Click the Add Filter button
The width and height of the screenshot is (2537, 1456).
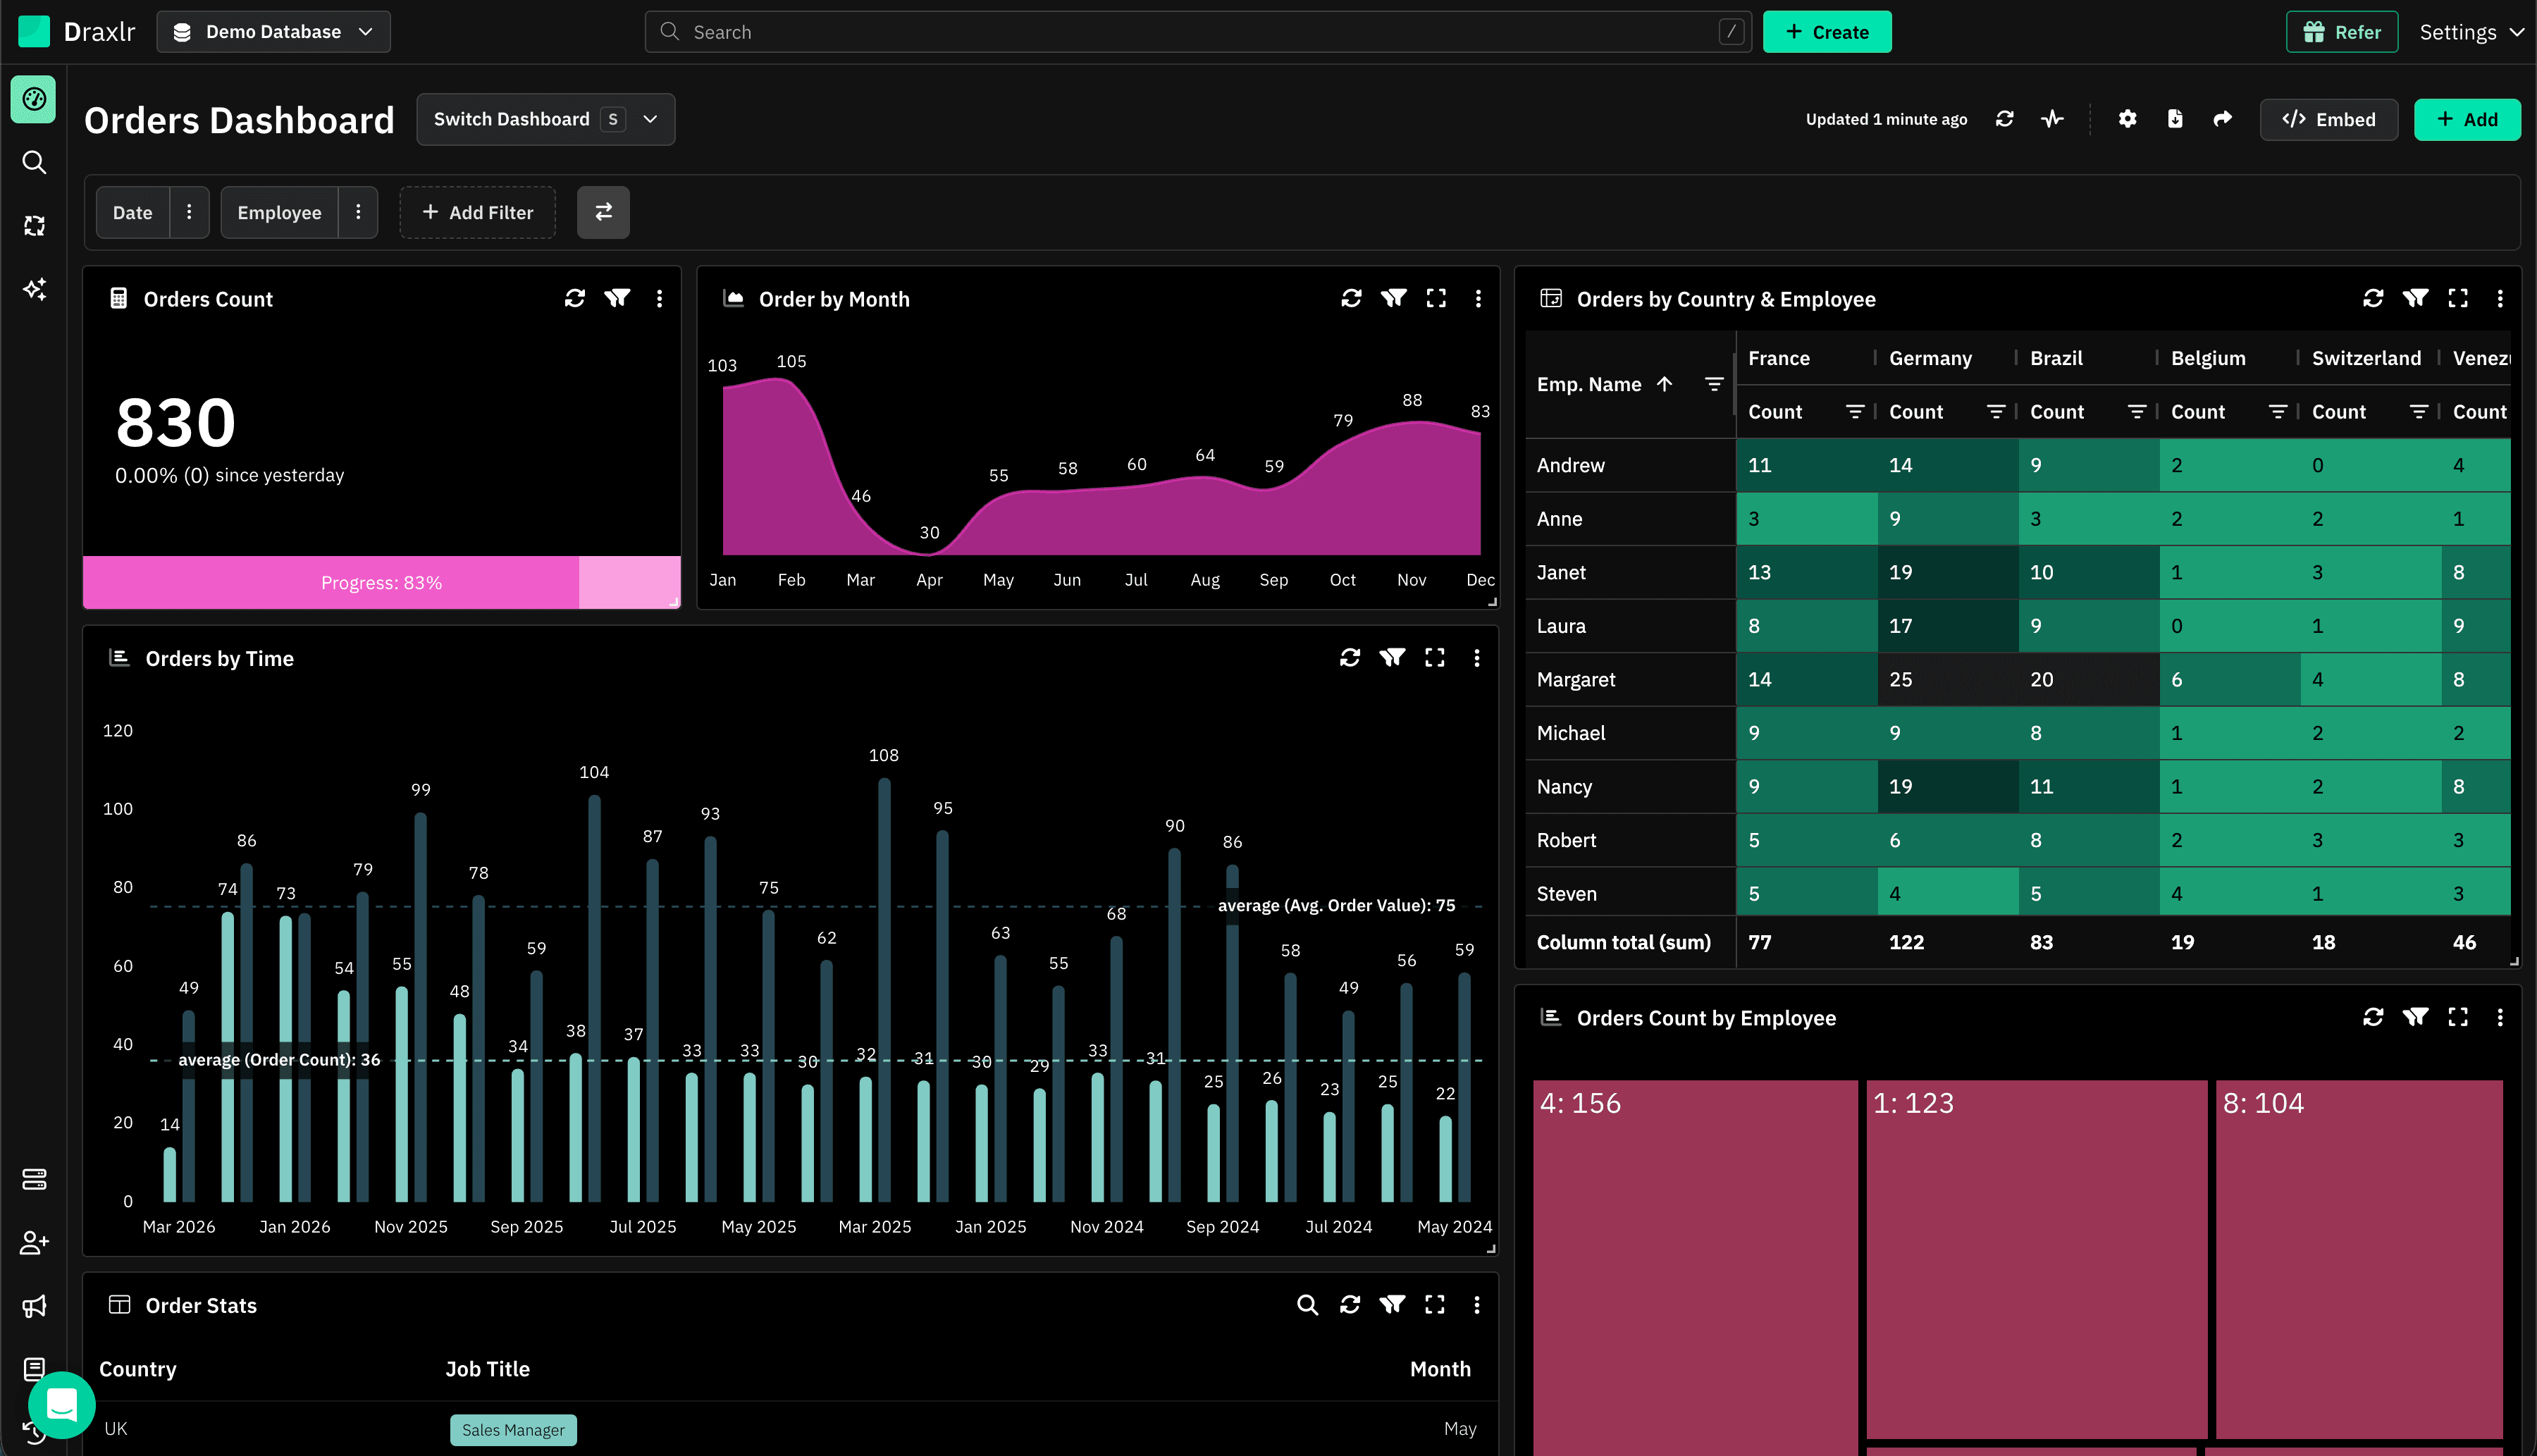coord(478,212)
